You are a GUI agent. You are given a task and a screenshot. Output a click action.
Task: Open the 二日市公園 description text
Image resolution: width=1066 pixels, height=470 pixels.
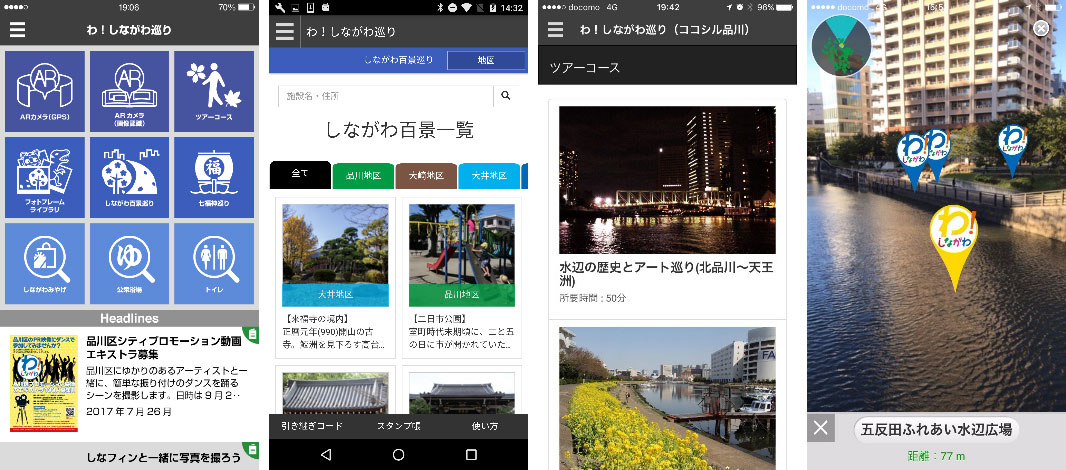(462, 332)
